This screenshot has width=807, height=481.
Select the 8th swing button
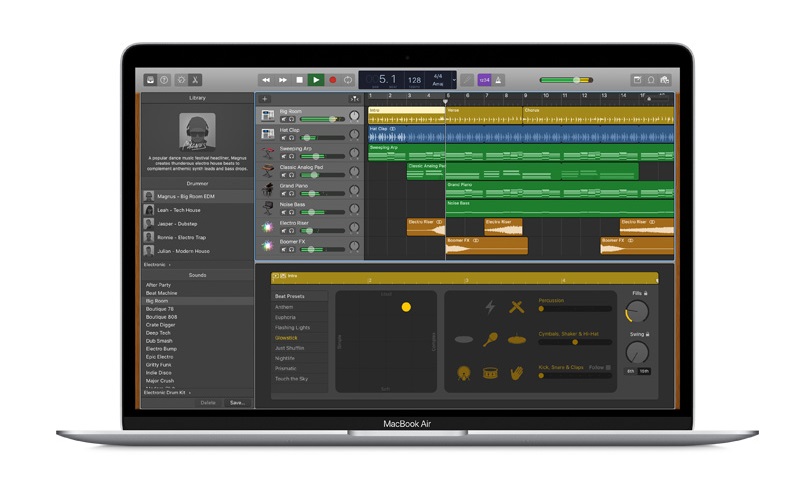pos(631,371)
